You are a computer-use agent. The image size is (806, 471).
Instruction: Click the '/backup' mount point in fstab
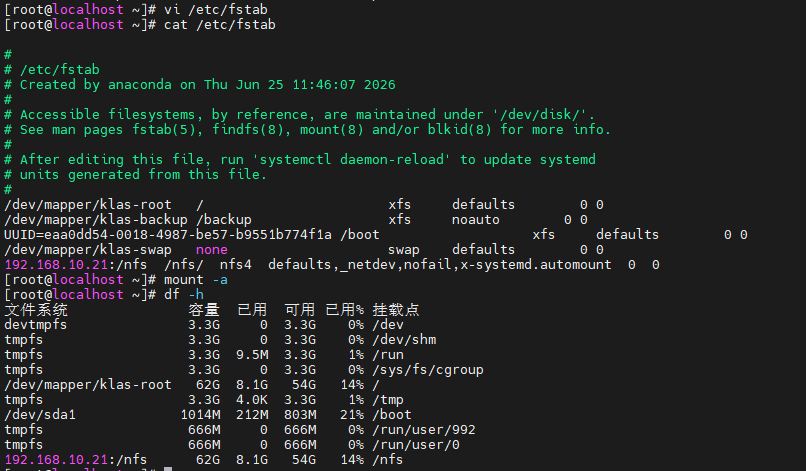point(224,220)
